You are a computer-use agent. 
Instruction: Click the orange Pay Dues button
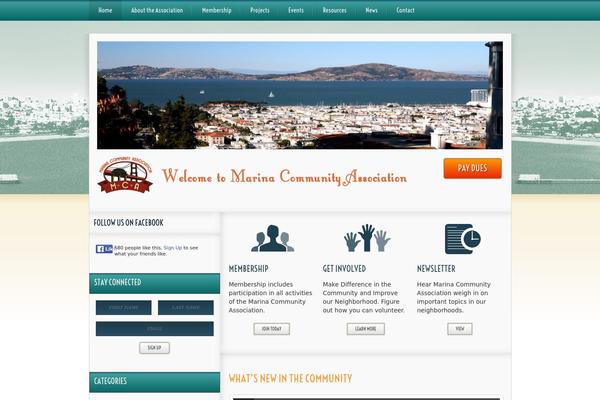tap(473, 168)
